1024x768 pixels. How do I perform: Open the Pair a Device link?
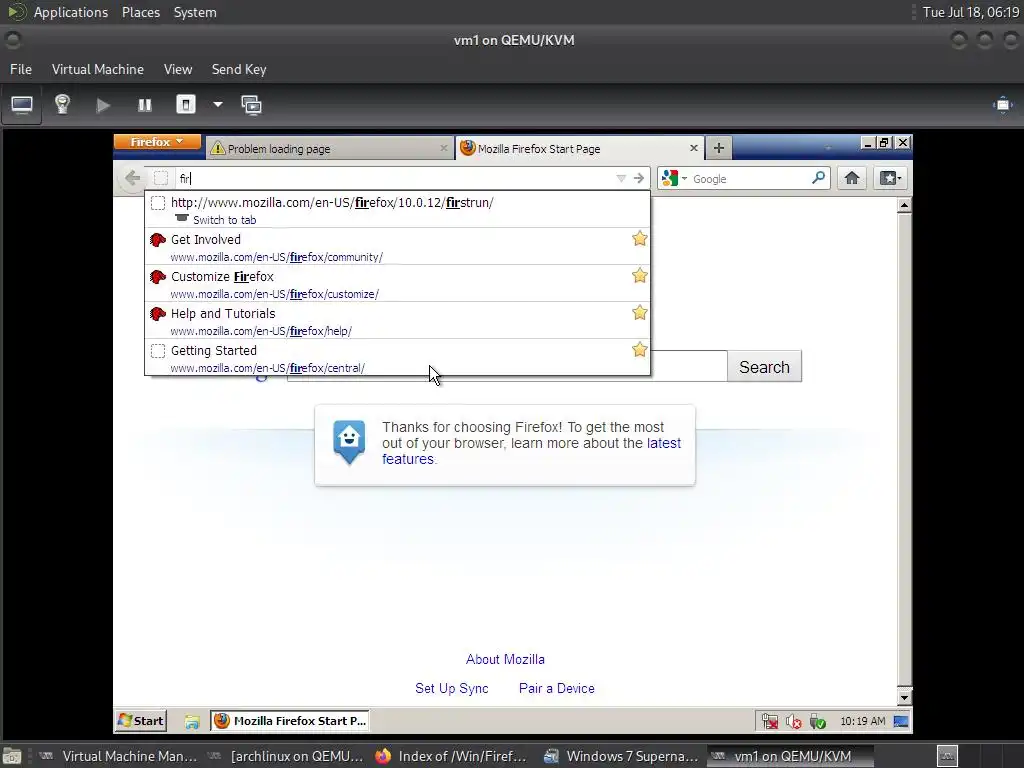pyautogui.click(x=556, y=688)
